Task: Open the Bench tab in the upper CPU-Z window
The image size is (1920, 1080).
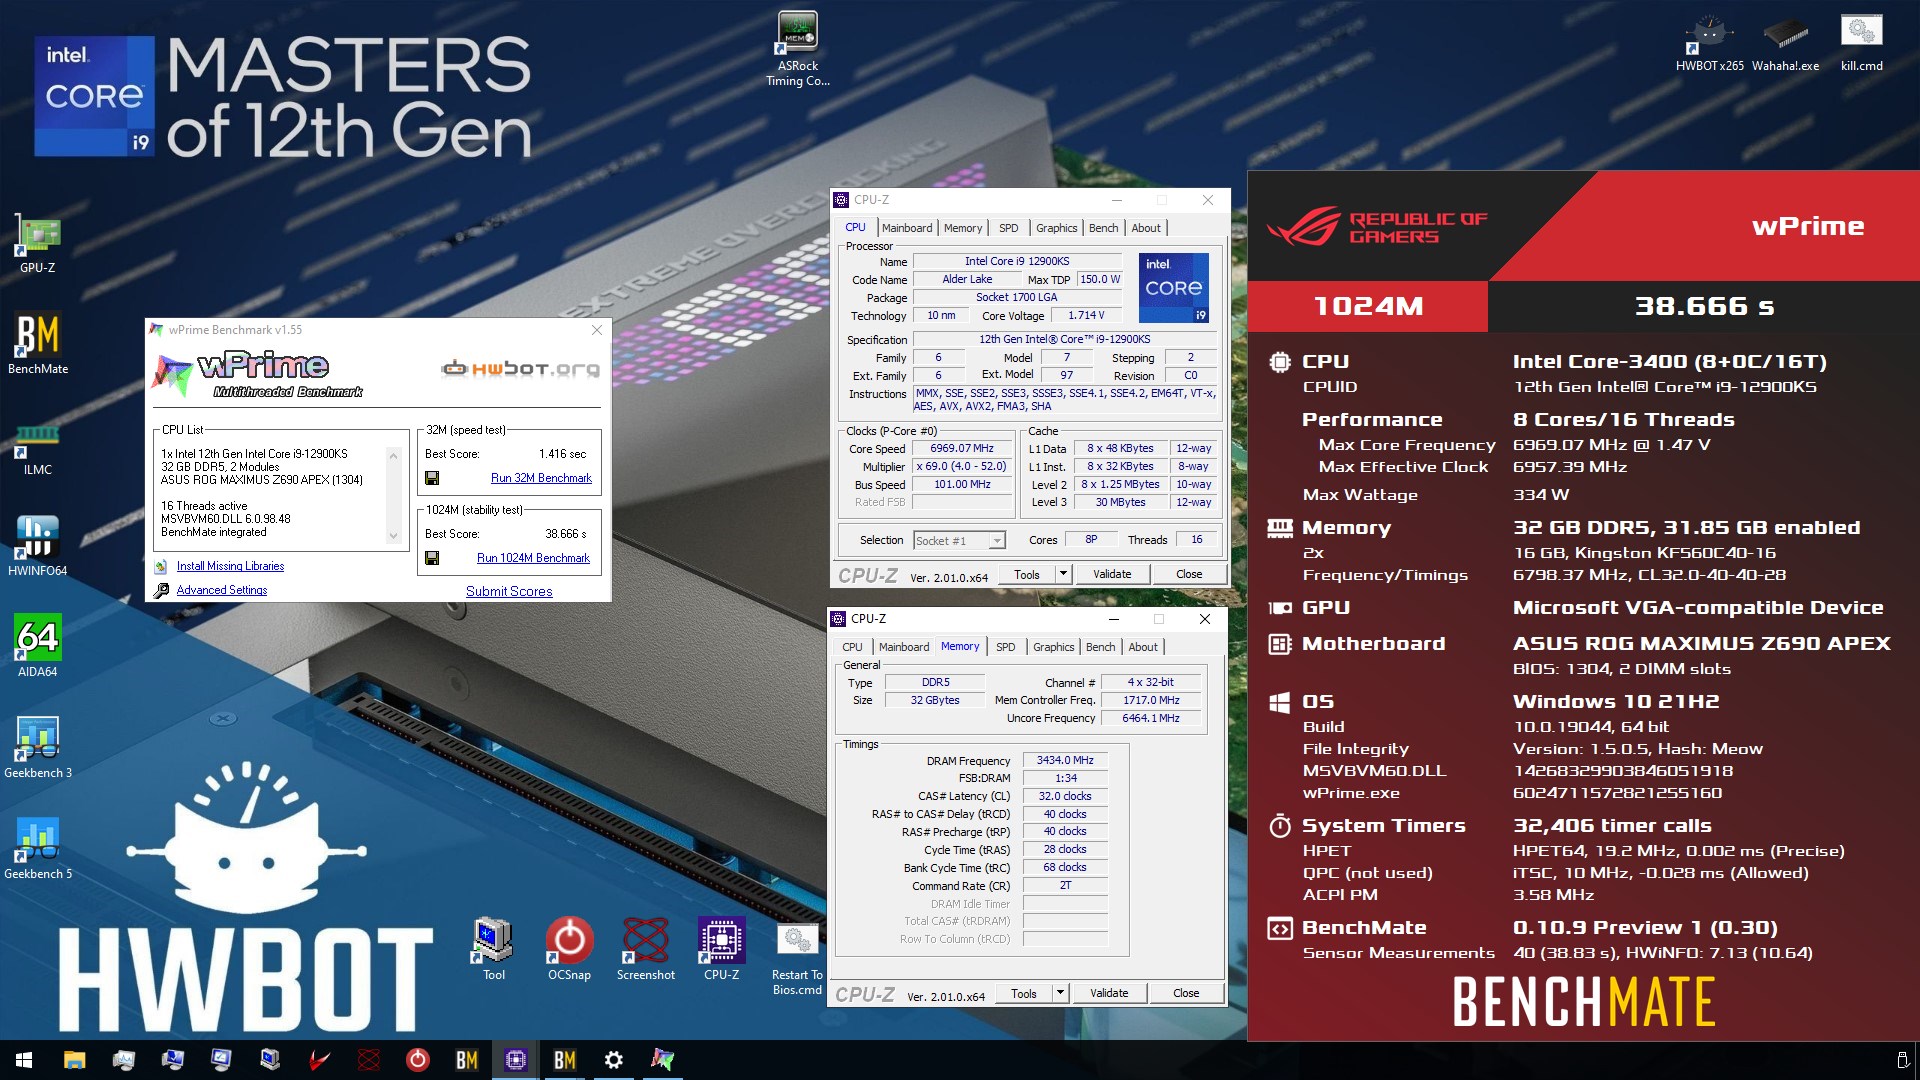Action: coord(1103,228)
